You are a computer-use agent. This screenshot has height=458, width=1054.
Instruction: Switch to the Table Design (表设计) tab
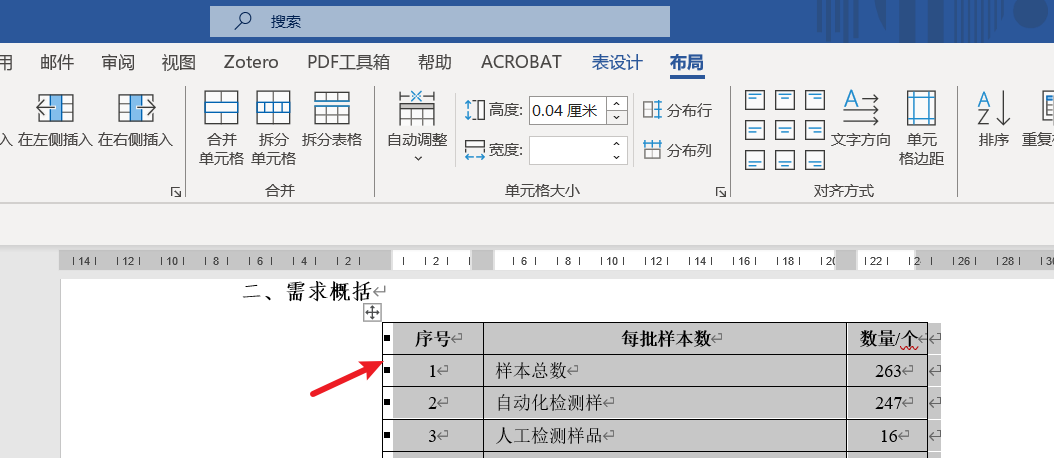617,62
